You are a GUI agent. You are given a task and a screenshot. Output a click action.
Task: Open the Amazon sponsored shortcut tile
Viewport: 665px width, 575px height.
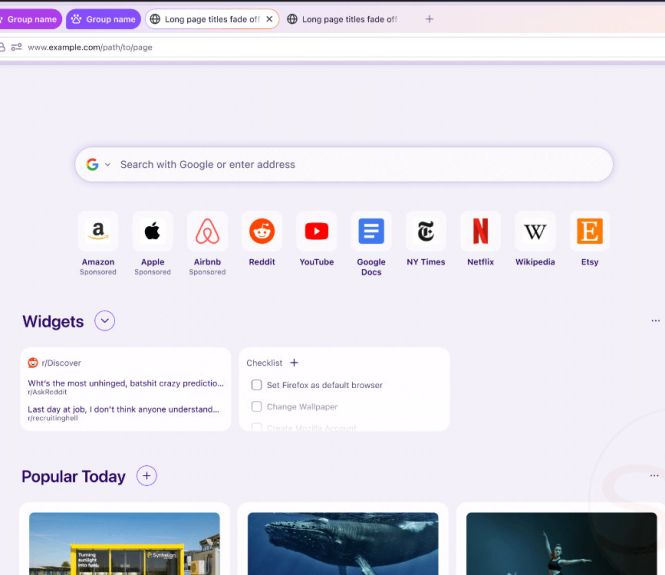click(x=98, y=231)
